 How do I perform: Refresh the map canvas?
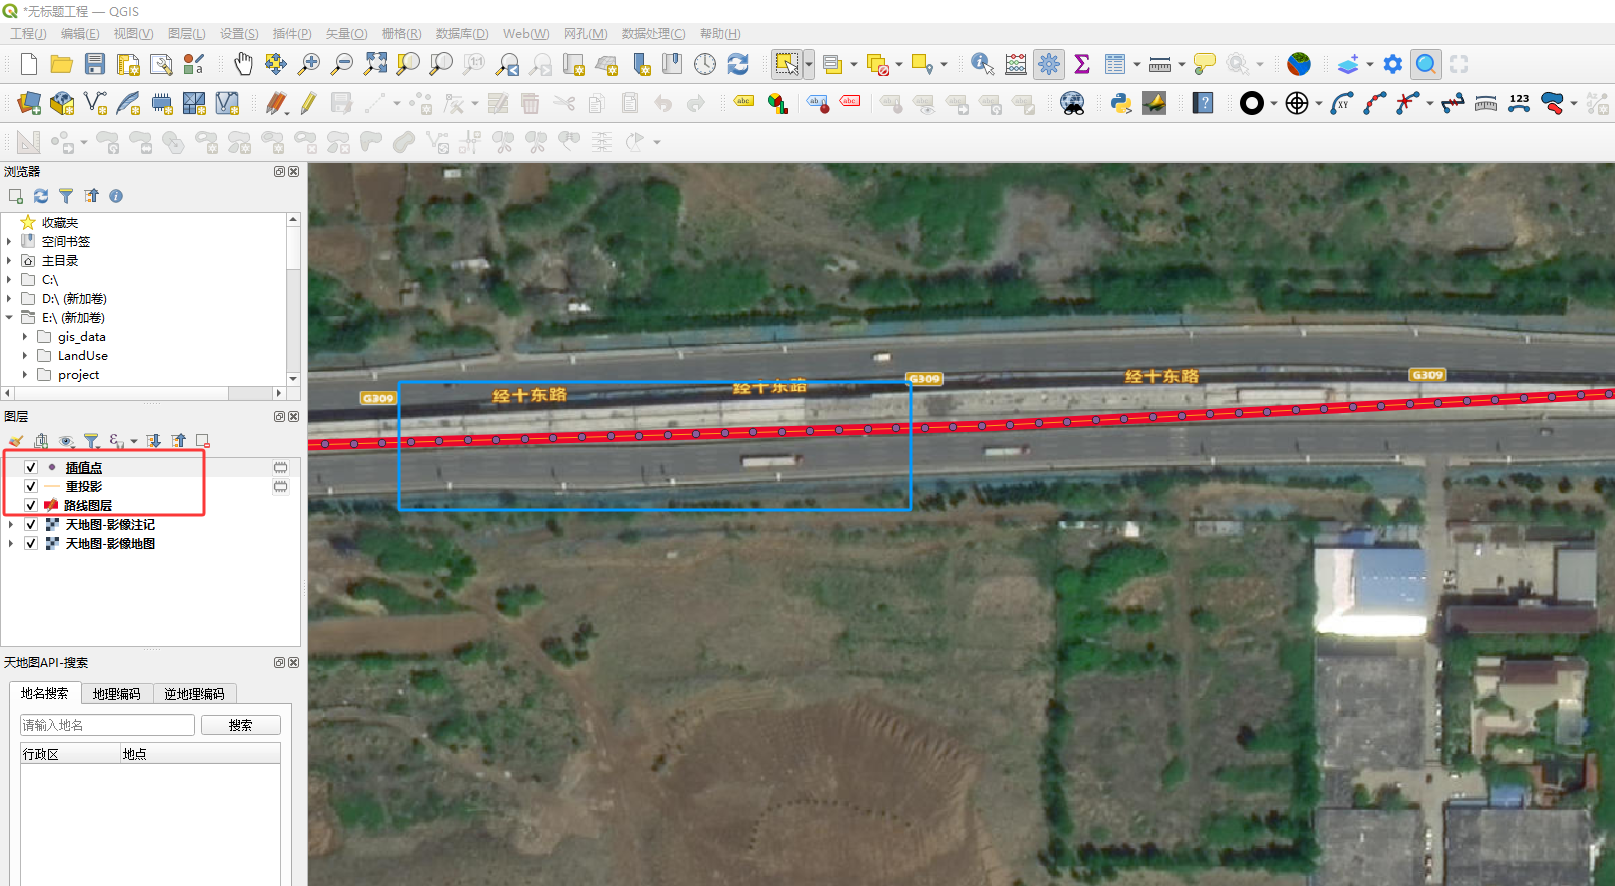pos(738,64)
